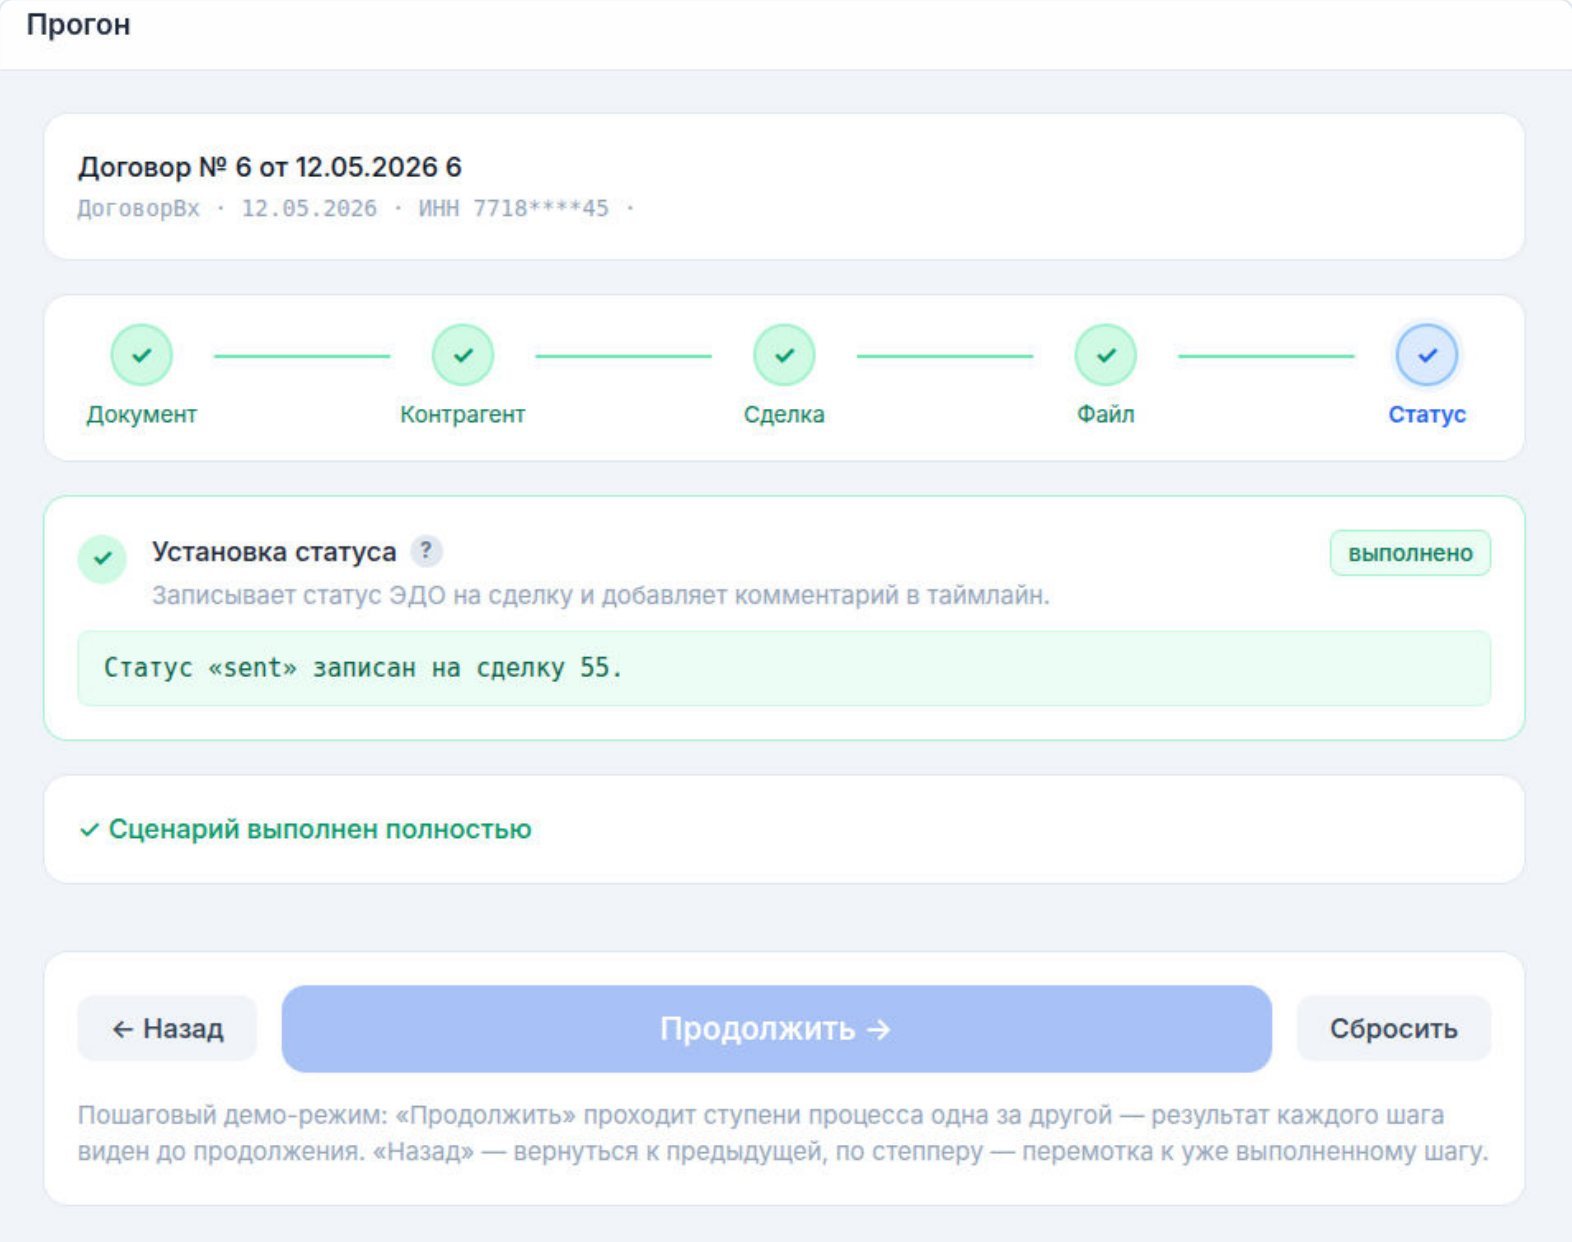This screenshot has width=1572, height=1242.
Task: Click the ДоговорВх document type label
Action: pyautogui.click(x=139, y=208)
